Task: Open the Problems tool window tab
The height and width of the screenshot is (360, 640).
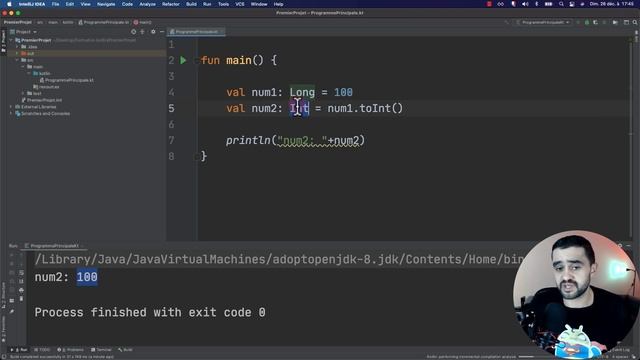Action: tap(71, 350)
